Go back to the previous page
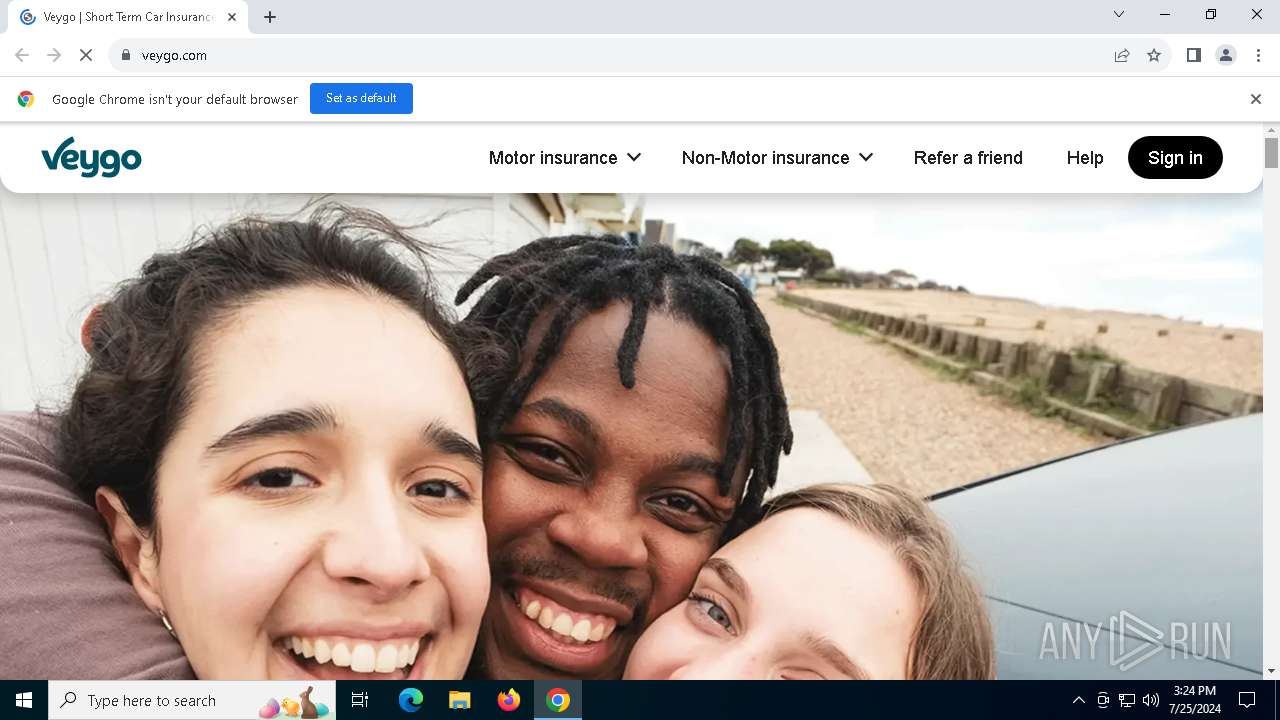The image size is (1280, 720). coord(22,55)
